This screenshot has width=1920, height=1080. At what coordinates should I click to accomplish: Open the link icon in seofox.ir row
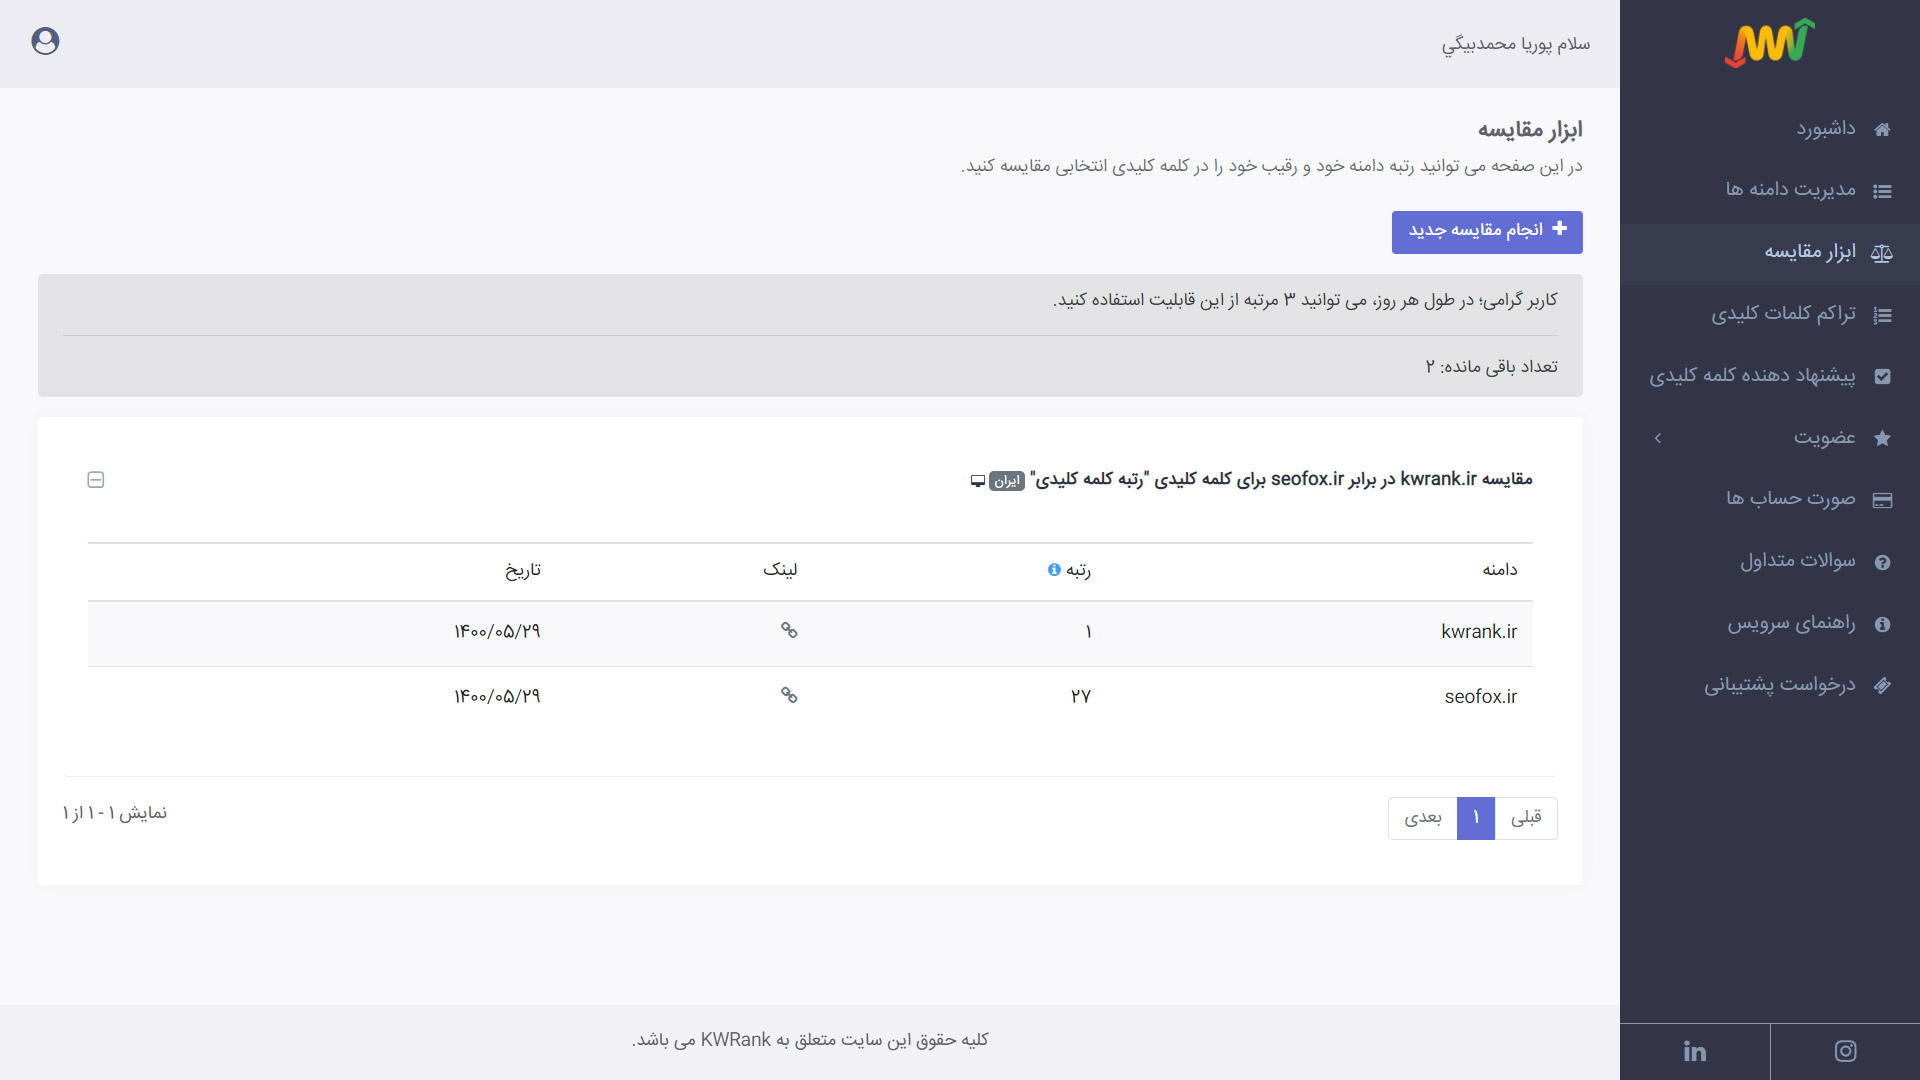789,695
